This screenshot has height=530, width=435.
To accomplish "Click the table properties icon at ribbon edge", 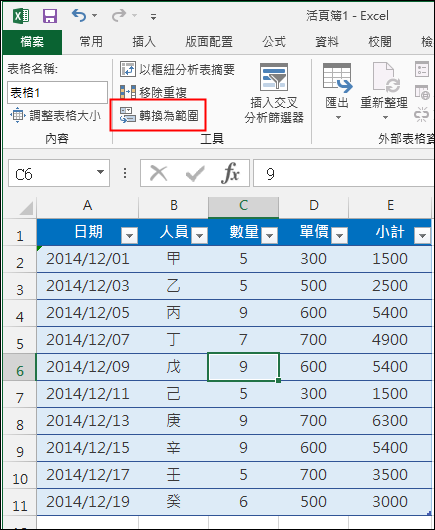I will click(x=422, y=69).
